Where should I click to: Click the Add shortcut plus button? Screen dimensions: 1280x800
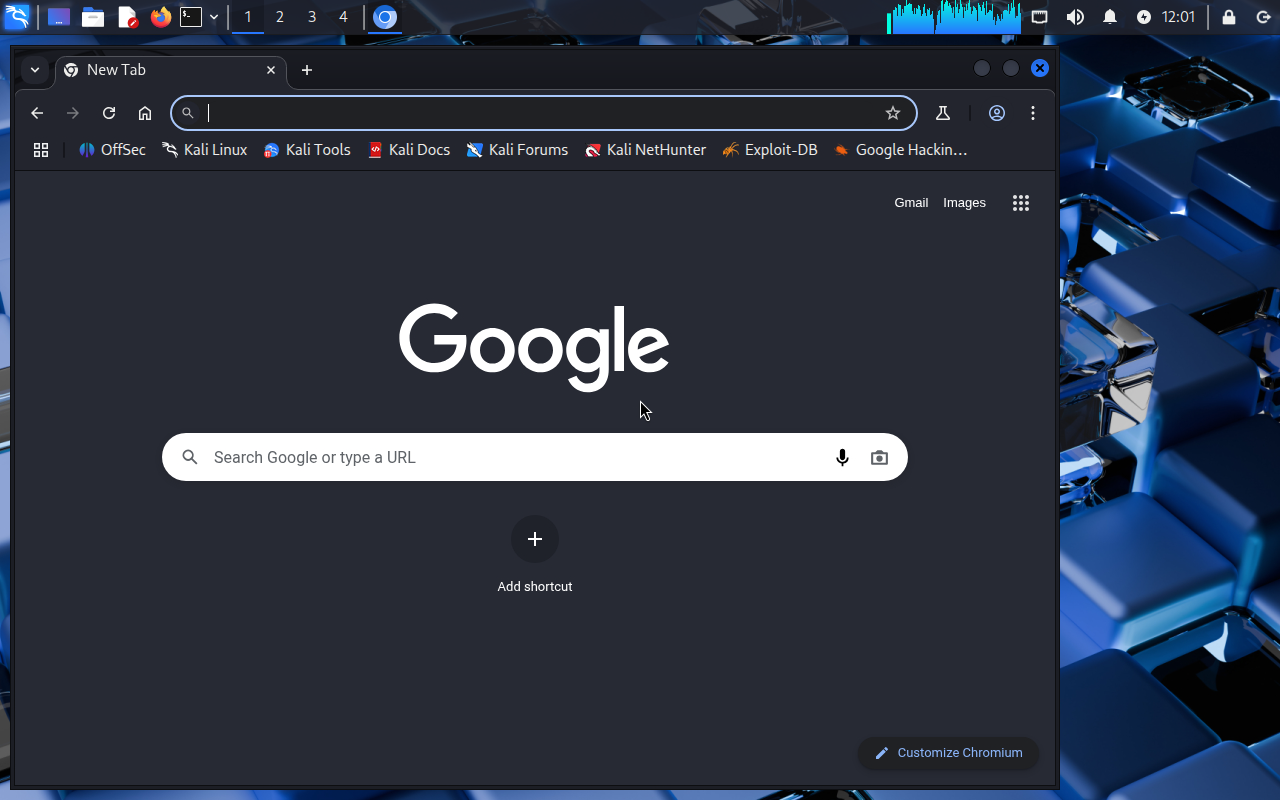(535, 540)
